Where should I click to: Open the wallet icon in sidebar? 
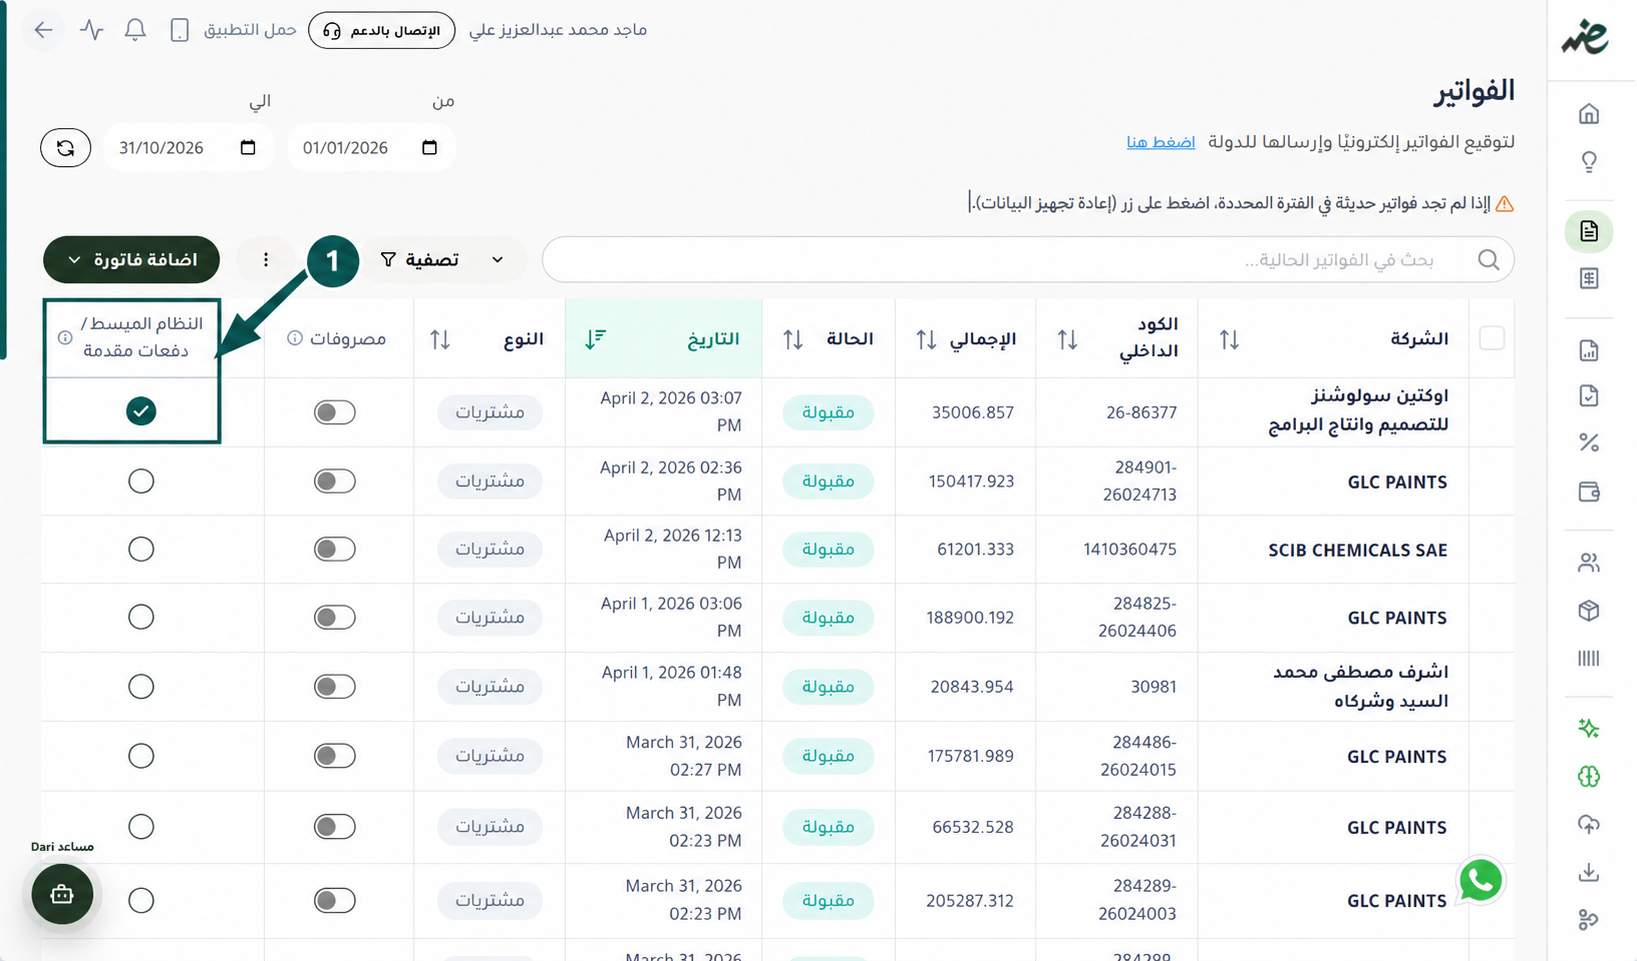click(x=1588, y=492)
